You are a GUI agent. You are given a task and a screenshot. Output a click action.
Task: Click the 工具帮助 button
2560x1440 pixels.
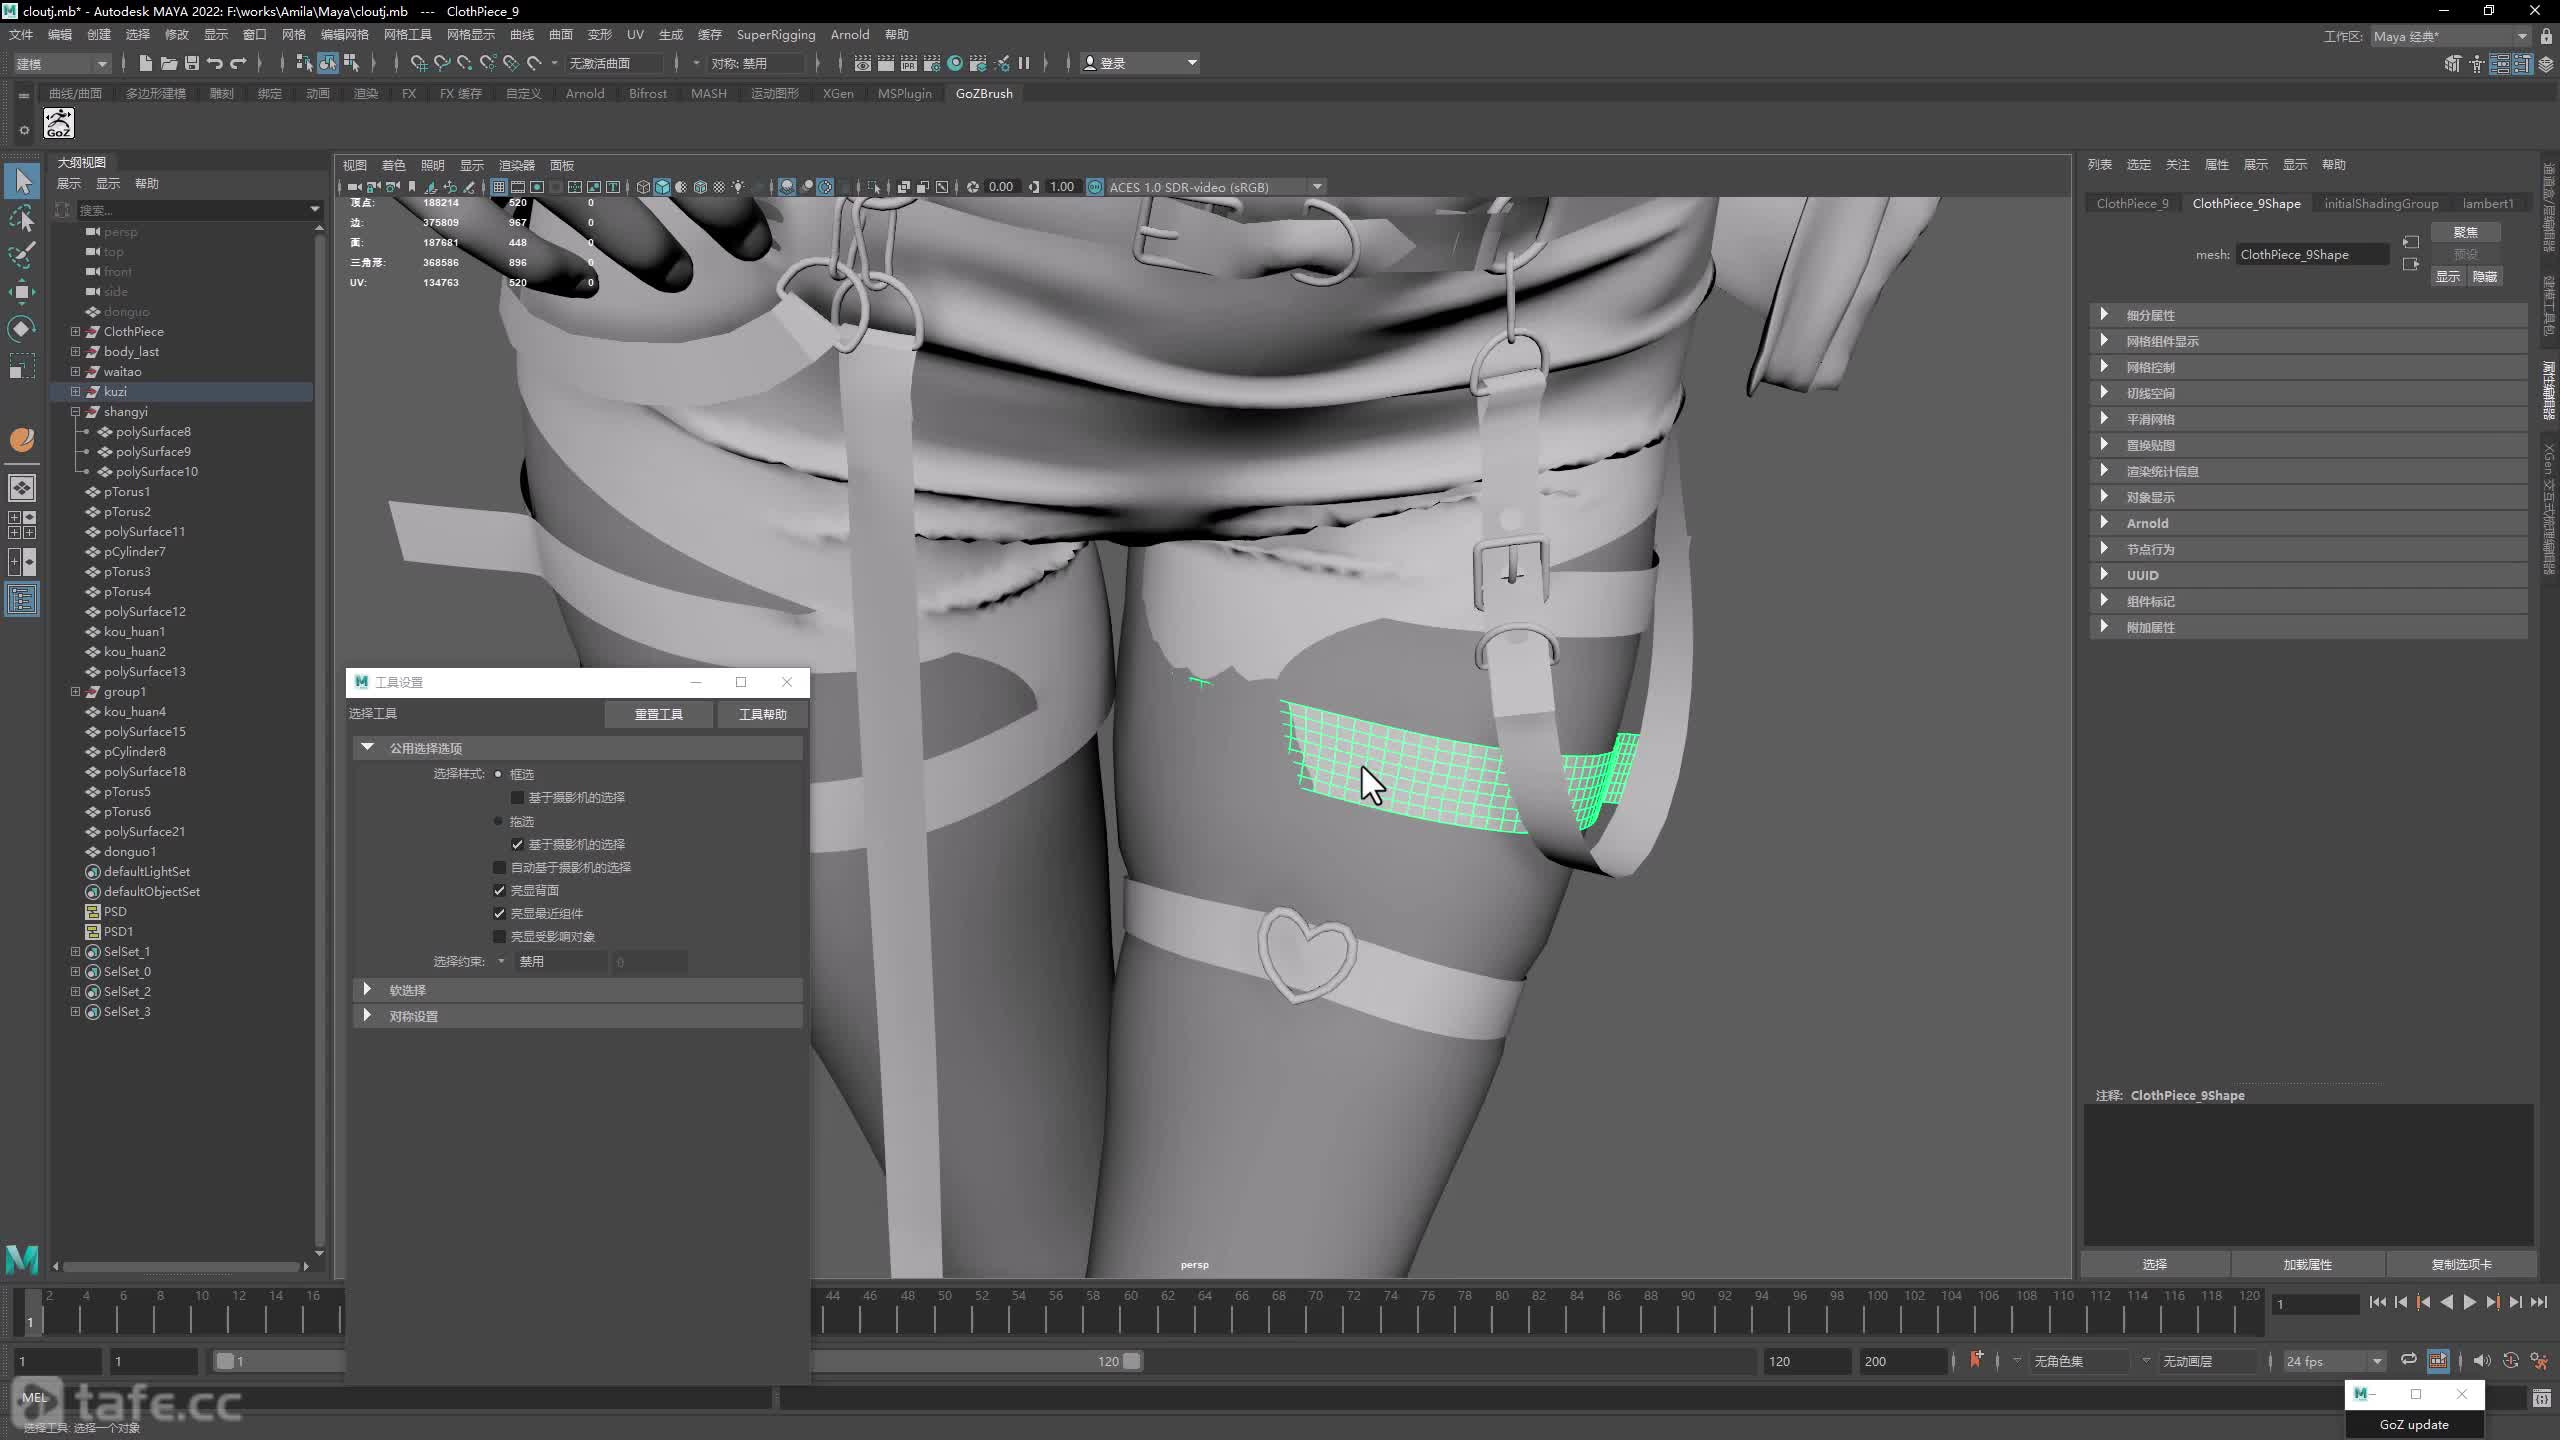click(x=763, y=714)
